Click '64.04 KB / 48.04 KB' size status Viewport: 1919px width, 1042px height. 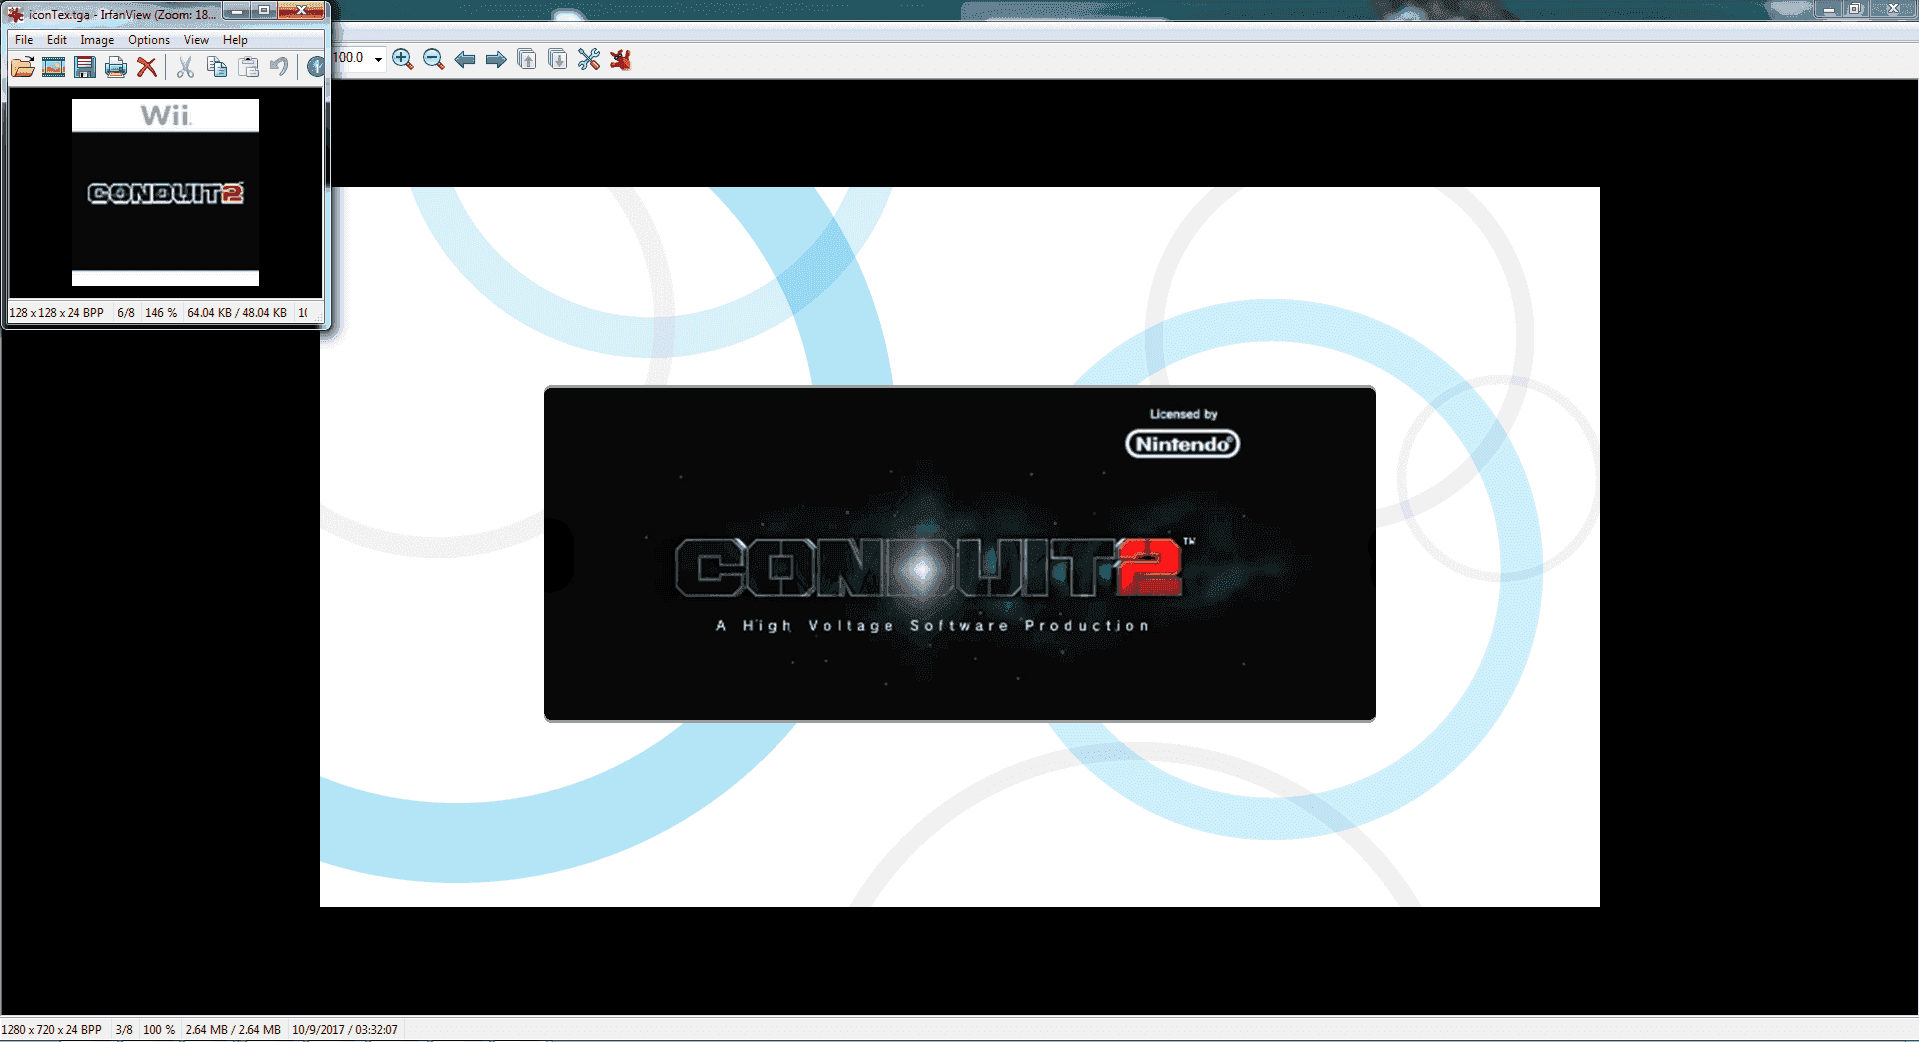point(237,313)
